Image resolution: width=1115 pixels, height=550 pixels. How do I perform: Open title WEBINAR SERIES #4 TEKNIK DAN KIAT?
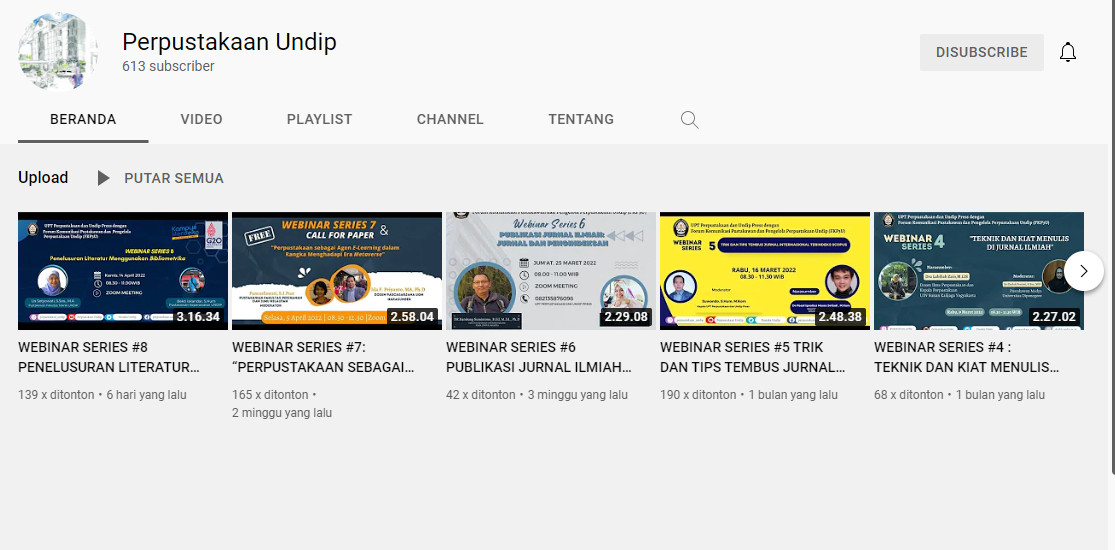coord(966,357)
